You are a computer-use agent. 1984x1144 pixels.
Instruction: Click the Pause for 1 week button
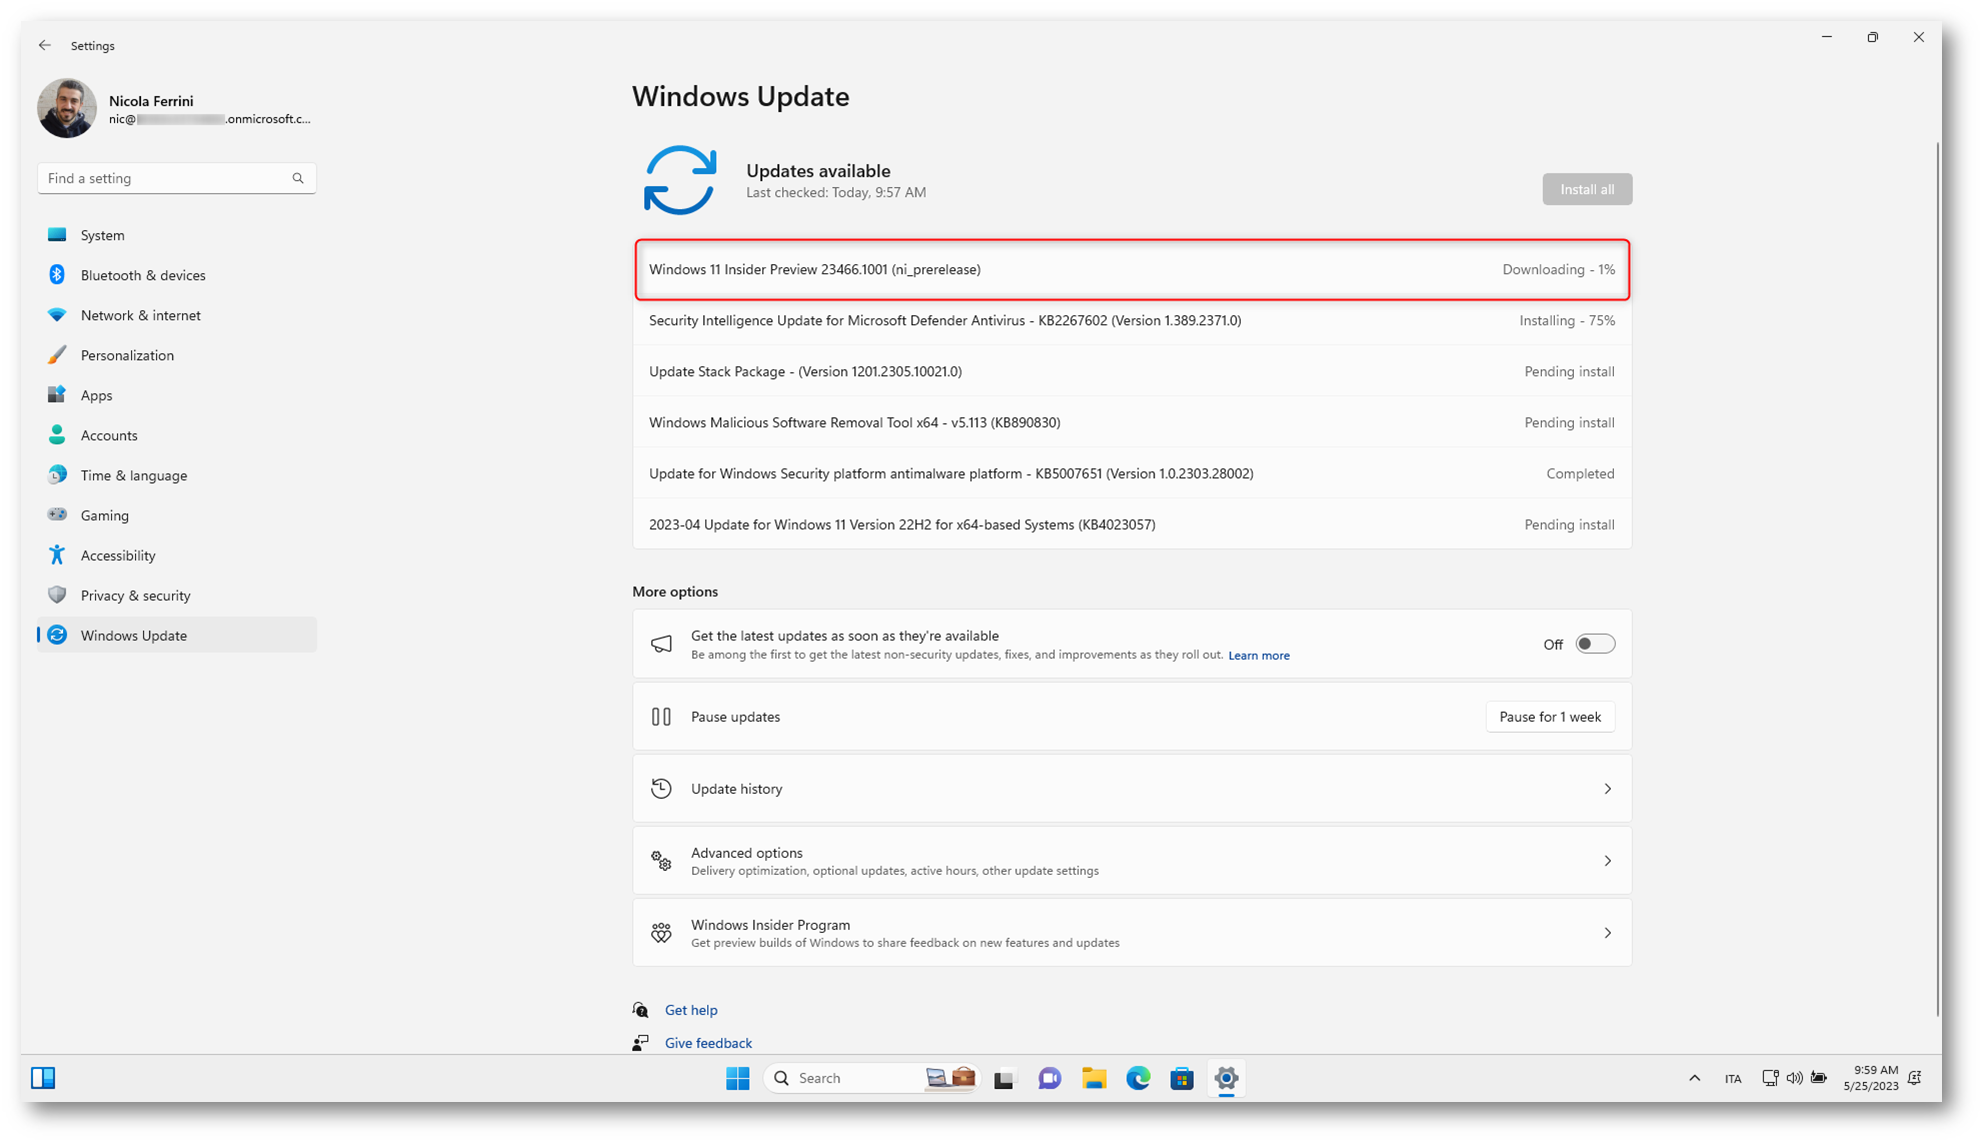tap(1549, 717)
